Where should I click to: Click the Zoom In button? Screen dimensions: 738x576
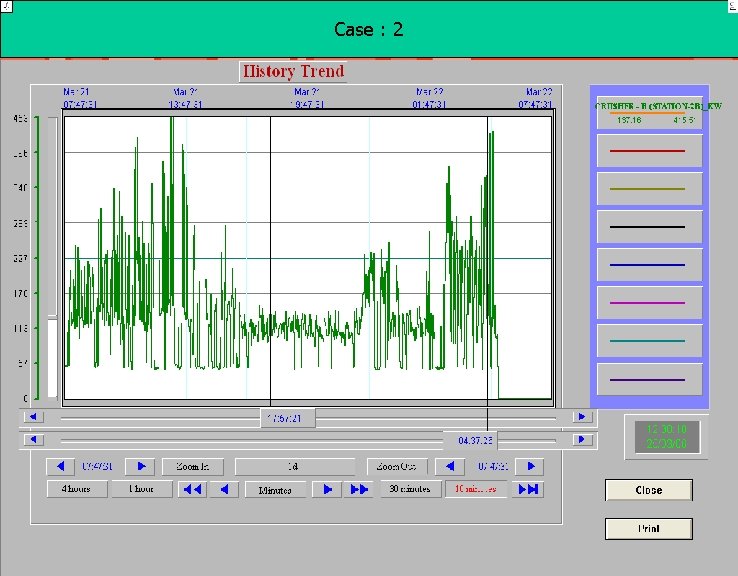coord(193,466)
